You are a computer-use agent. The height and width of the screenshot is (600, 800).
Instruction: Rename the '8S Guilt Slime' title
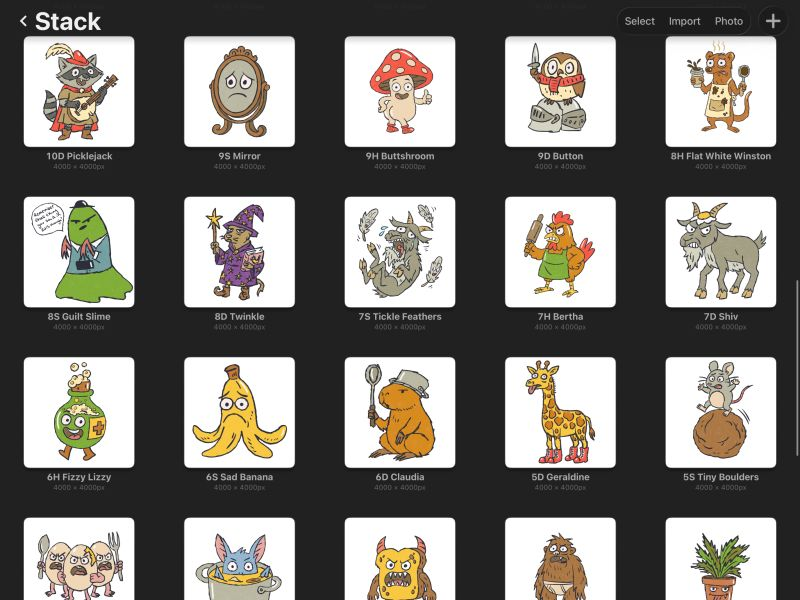tap(79, 316)
